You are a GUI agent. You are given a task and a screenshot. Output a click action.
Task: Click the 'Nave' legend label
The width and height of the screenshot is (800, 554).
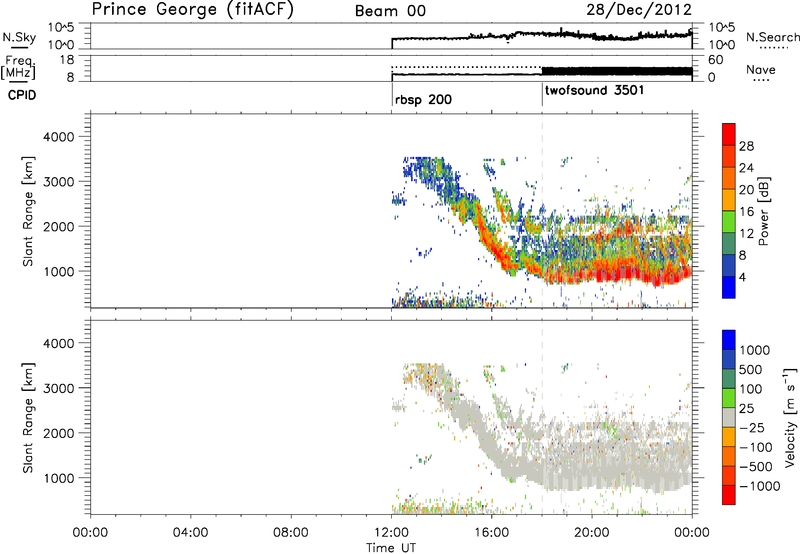pyautogui.click(x=760, y=69)
